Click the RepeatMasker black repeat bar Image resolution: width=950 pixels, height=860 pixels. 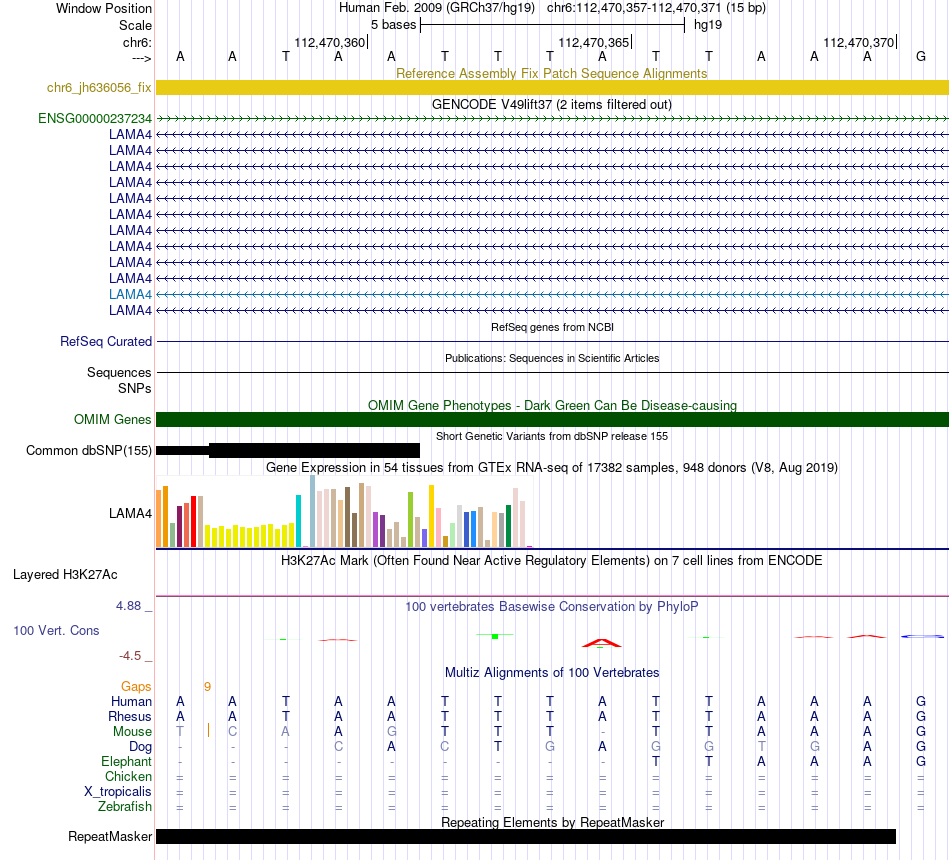526,836
